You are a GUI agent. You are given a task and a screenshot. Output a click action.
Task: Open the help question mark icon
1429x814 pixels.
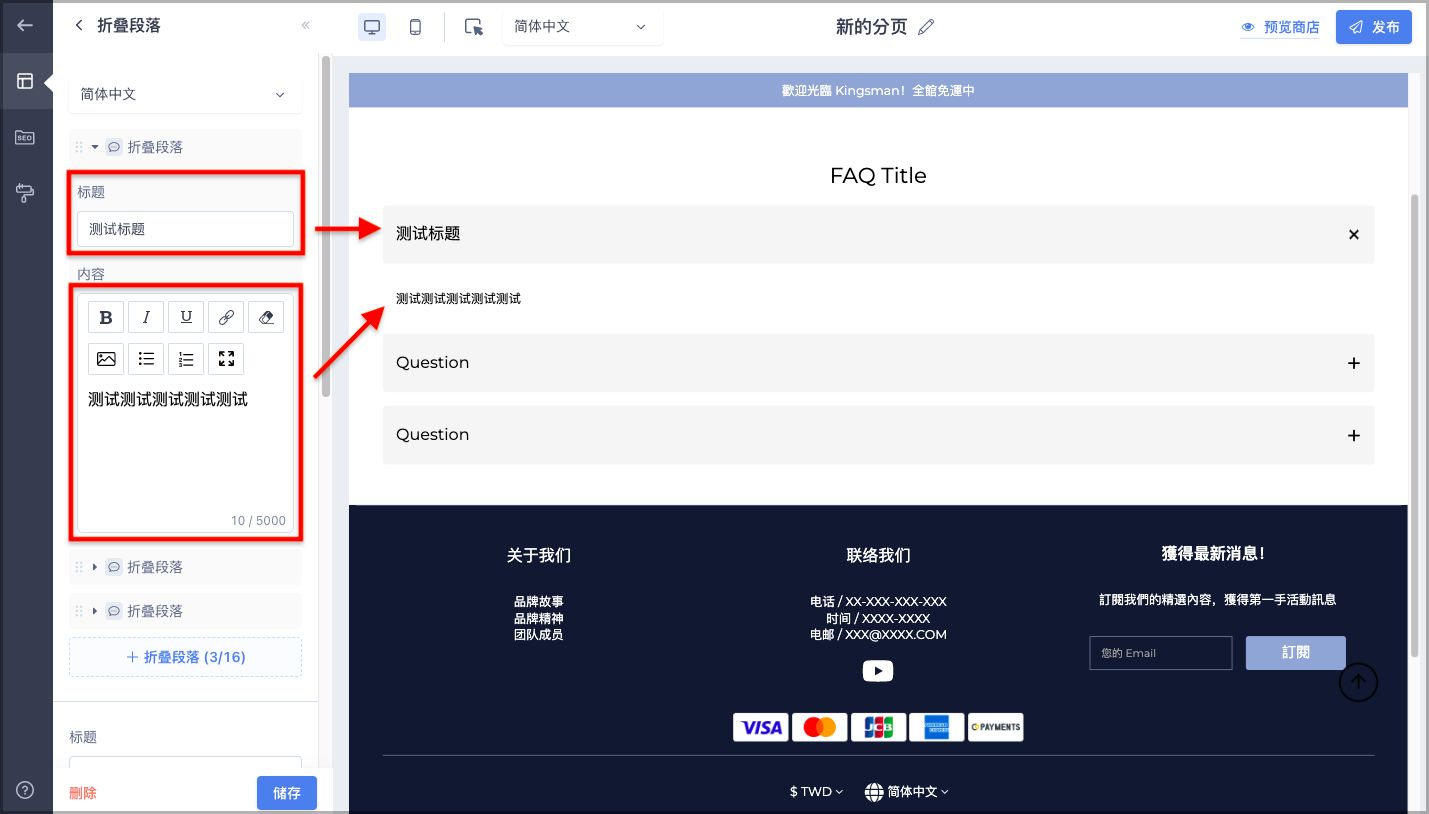25,790
